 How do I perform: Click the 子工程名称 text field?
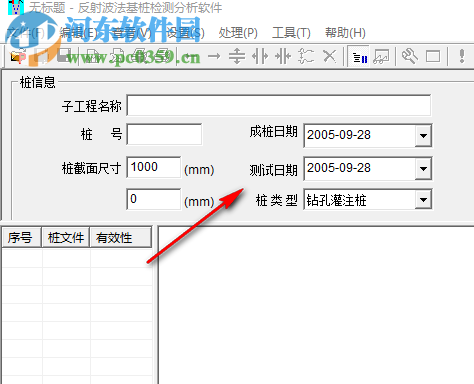pos(279,106)
